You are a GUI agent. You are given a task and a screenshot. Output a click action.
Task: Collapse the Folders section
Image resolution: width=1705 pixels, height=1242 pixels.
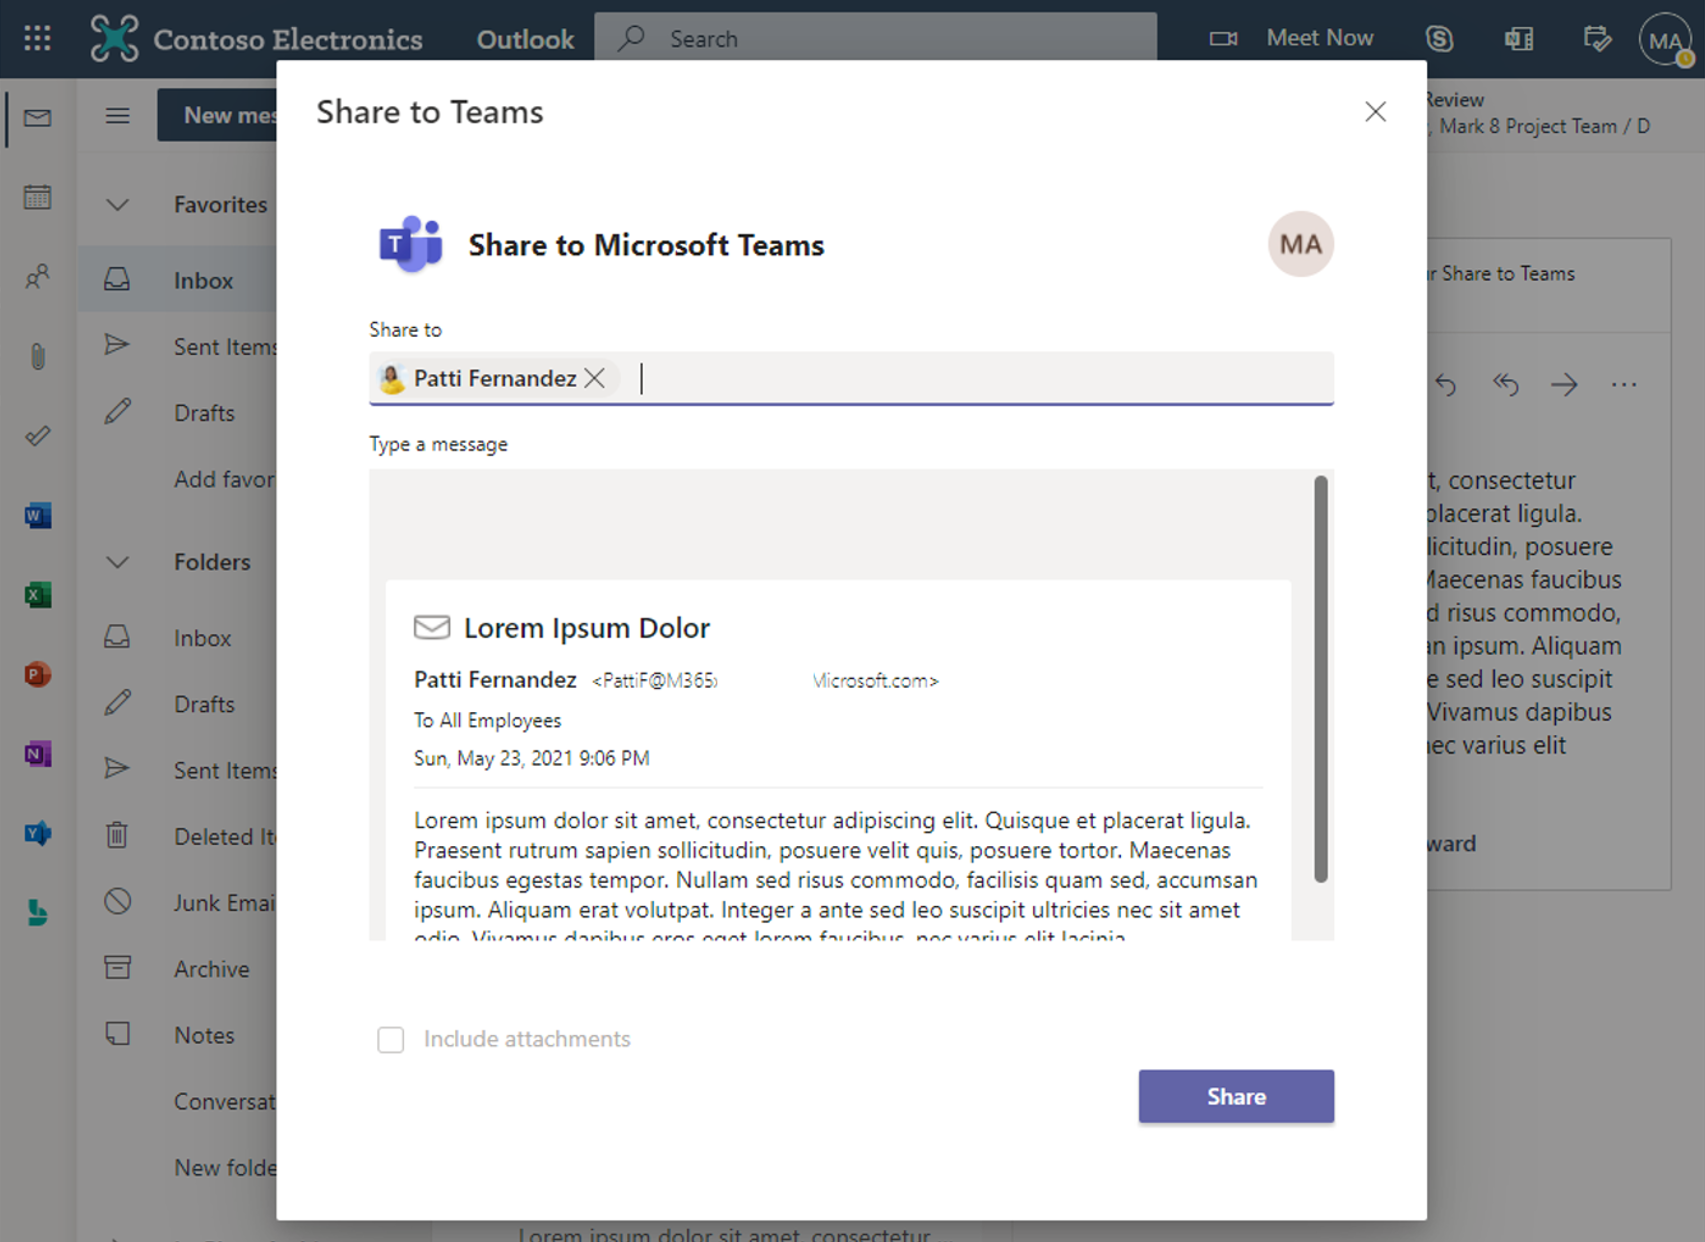click(x=117, y=562)
